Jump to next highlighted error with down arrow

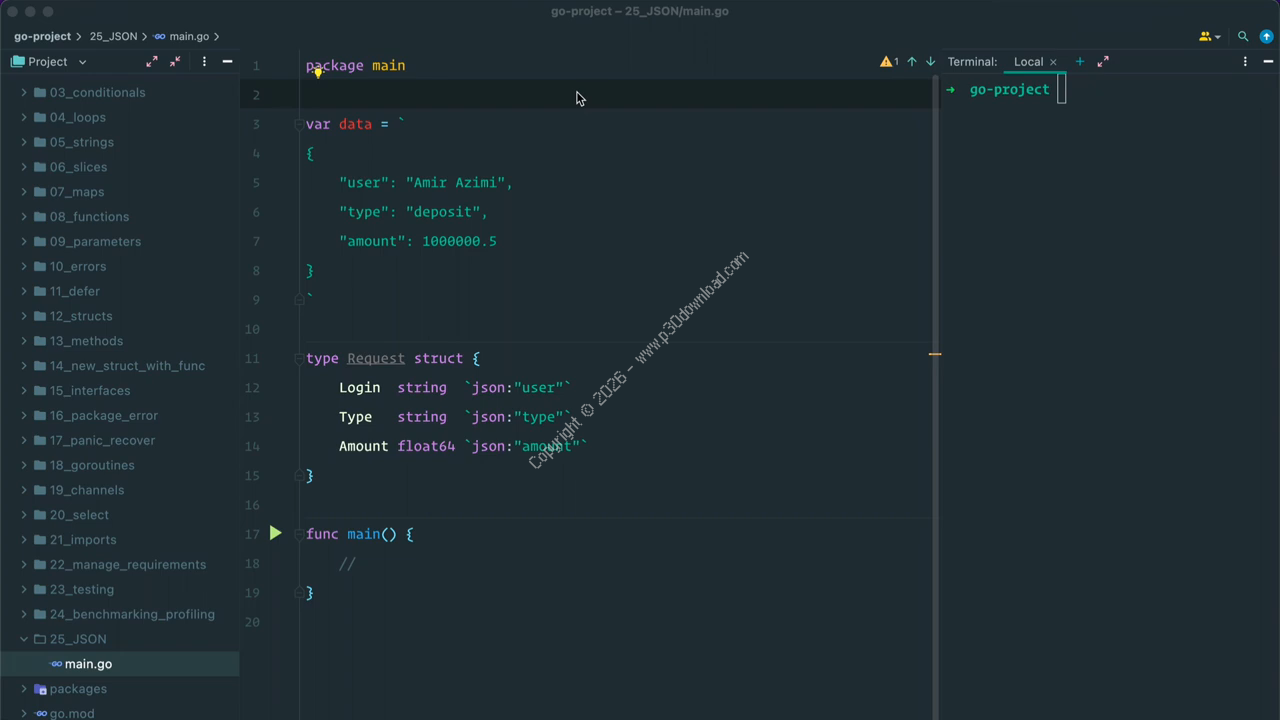930,62
